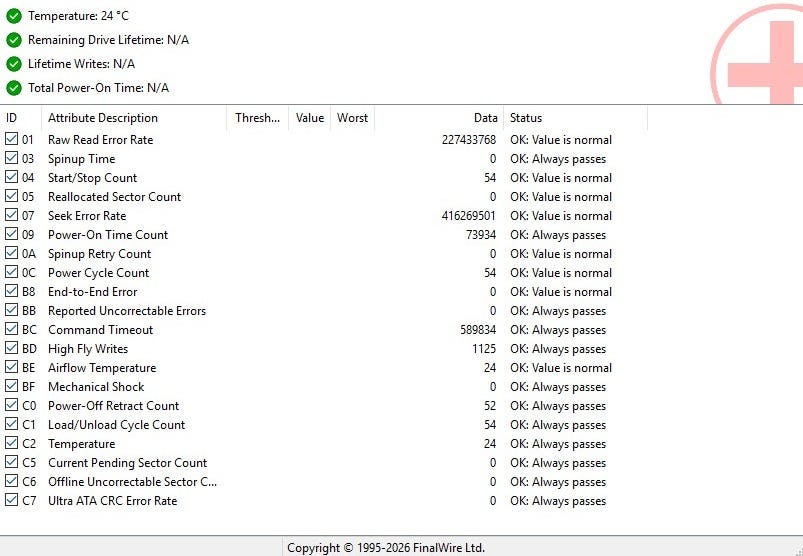Click the data value 73934
The image size is (803, 556).
pyautogui.click(x=481, y=234)
